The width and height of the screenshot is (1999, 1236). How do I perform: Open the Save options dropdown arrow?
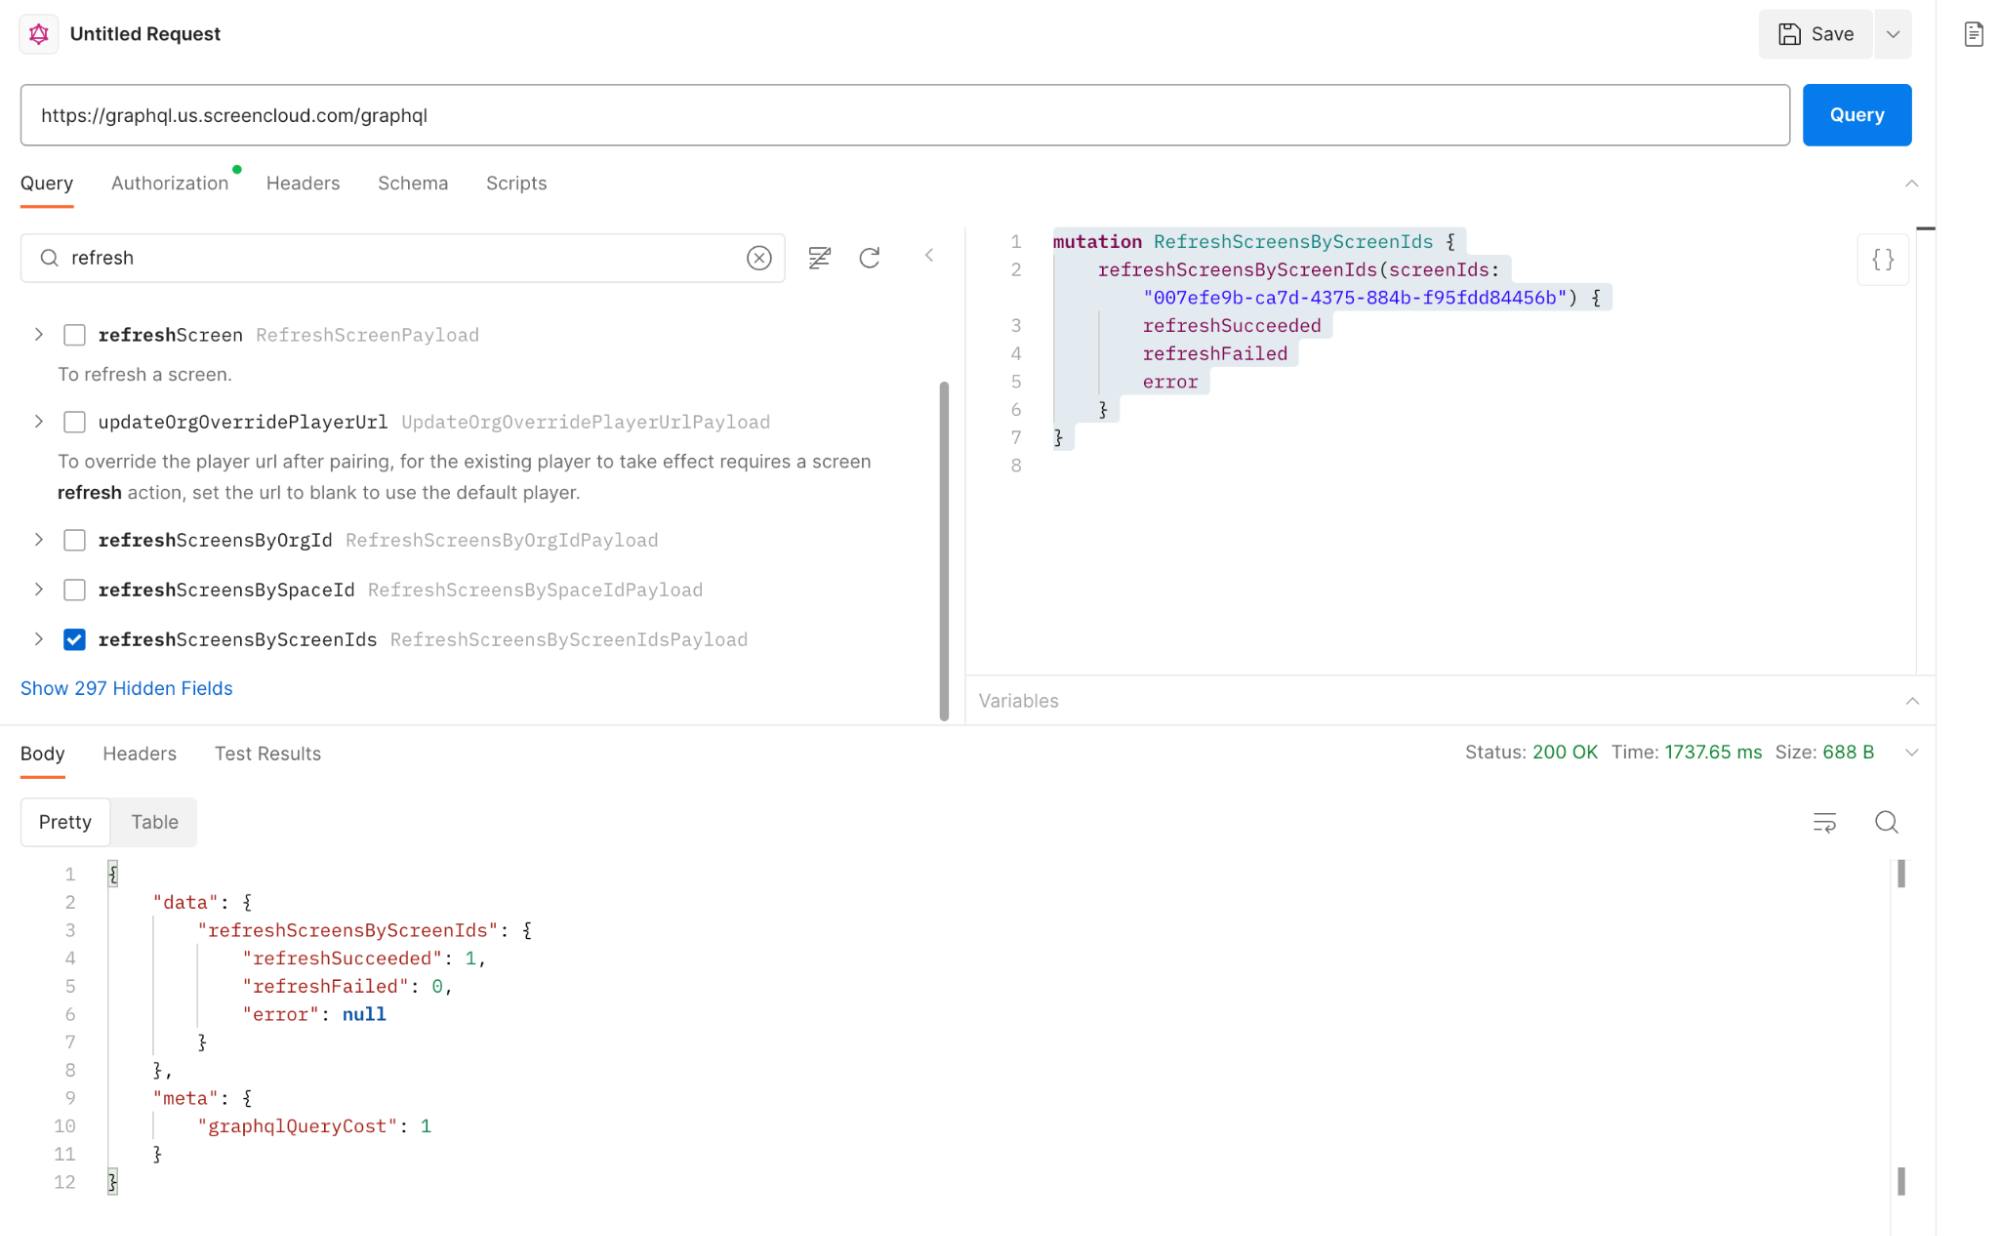coord(1893,34)
